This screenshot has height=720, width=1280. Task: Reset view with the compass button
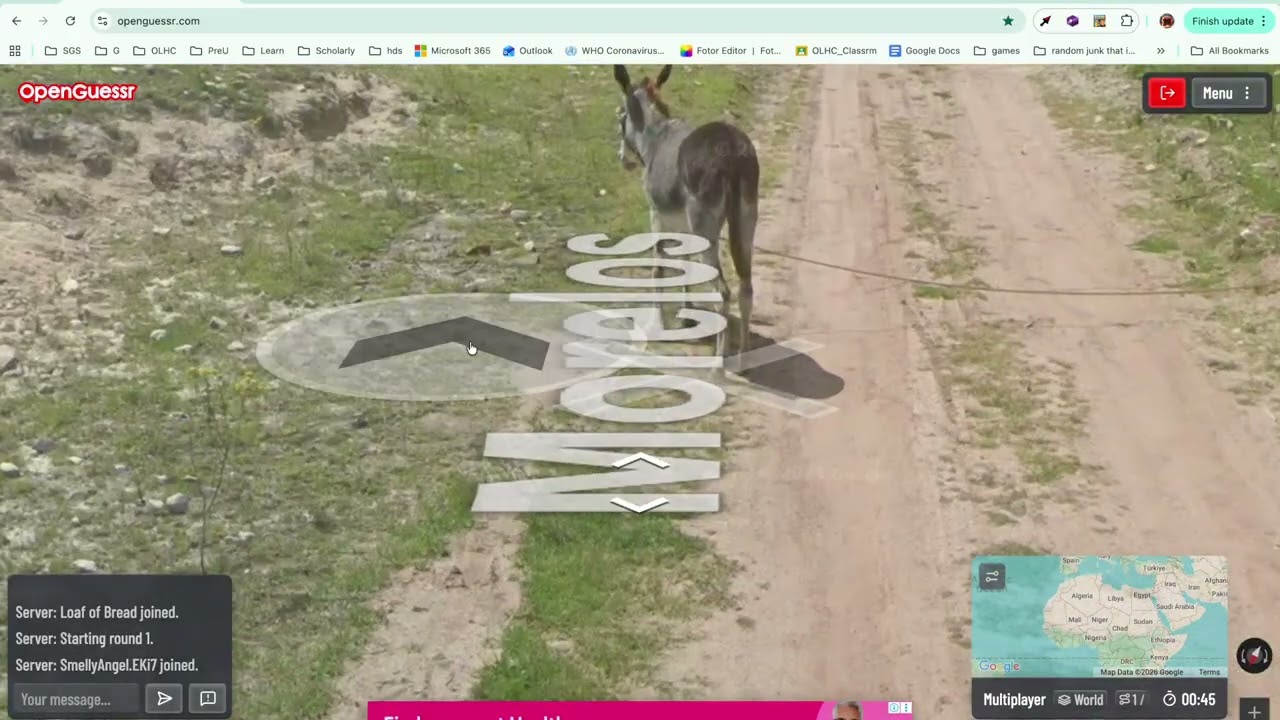(x=1254, y=656)
